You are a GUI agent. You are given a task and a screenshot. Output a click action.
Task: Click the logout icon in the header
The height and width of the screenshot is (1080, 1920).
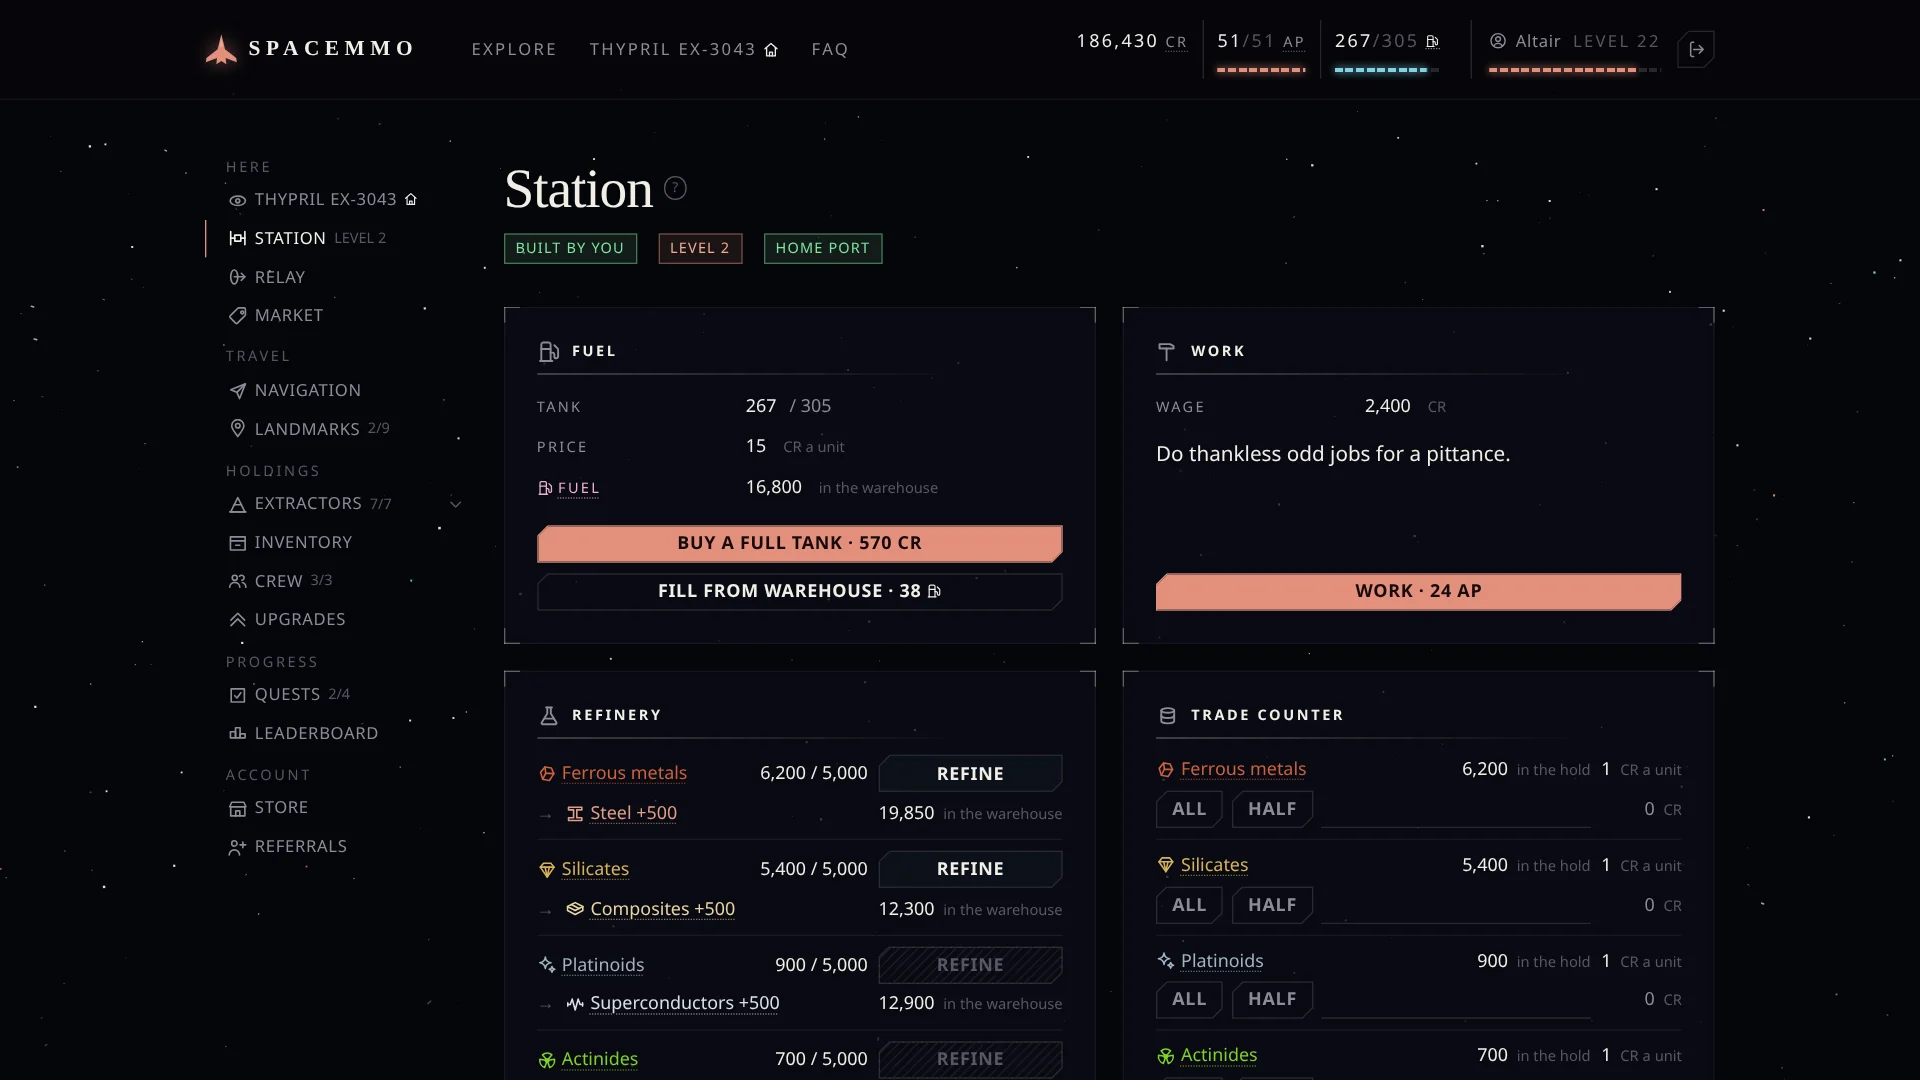point(1697,49)
